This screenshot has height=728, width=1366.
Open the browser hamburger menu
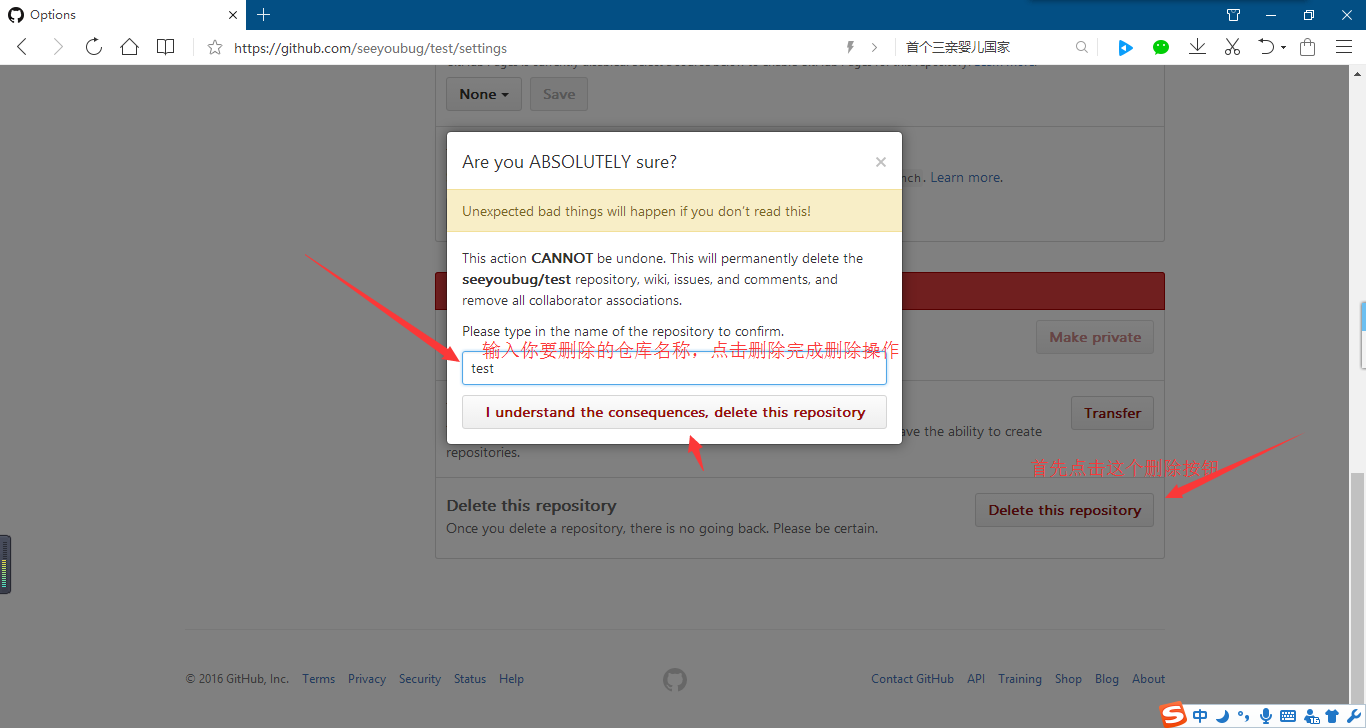click(x=1343, y=47)
